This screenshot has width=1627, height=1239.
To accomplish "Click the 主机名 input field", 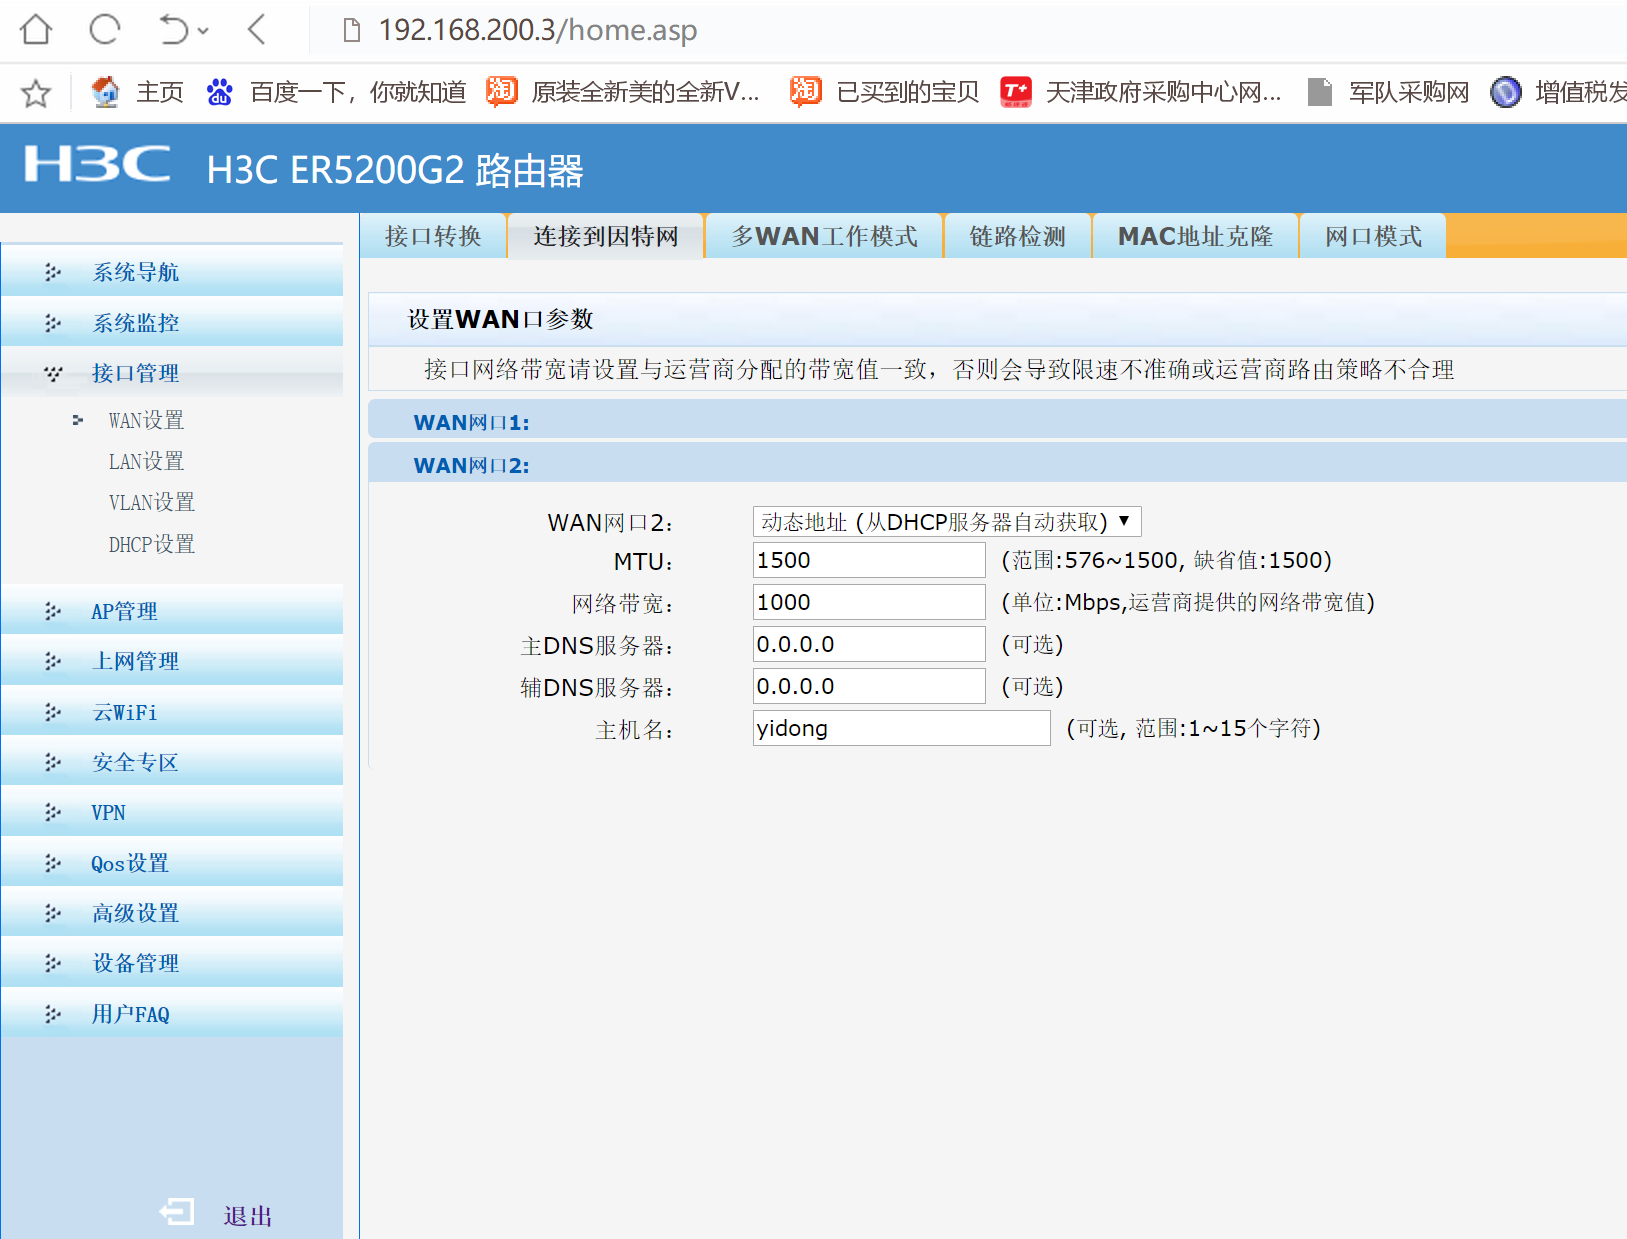I will coord(902,728).
